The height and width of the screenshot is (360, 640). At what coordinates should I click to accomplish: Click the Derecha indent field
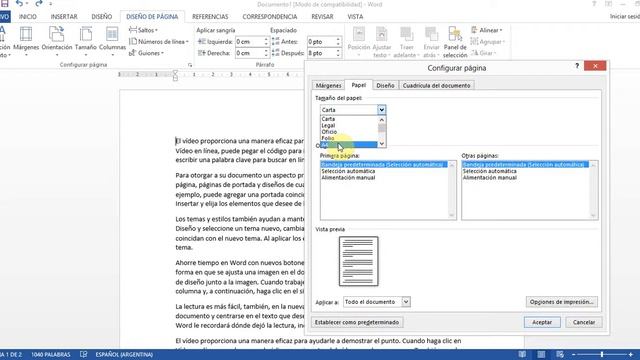(249, 53)
